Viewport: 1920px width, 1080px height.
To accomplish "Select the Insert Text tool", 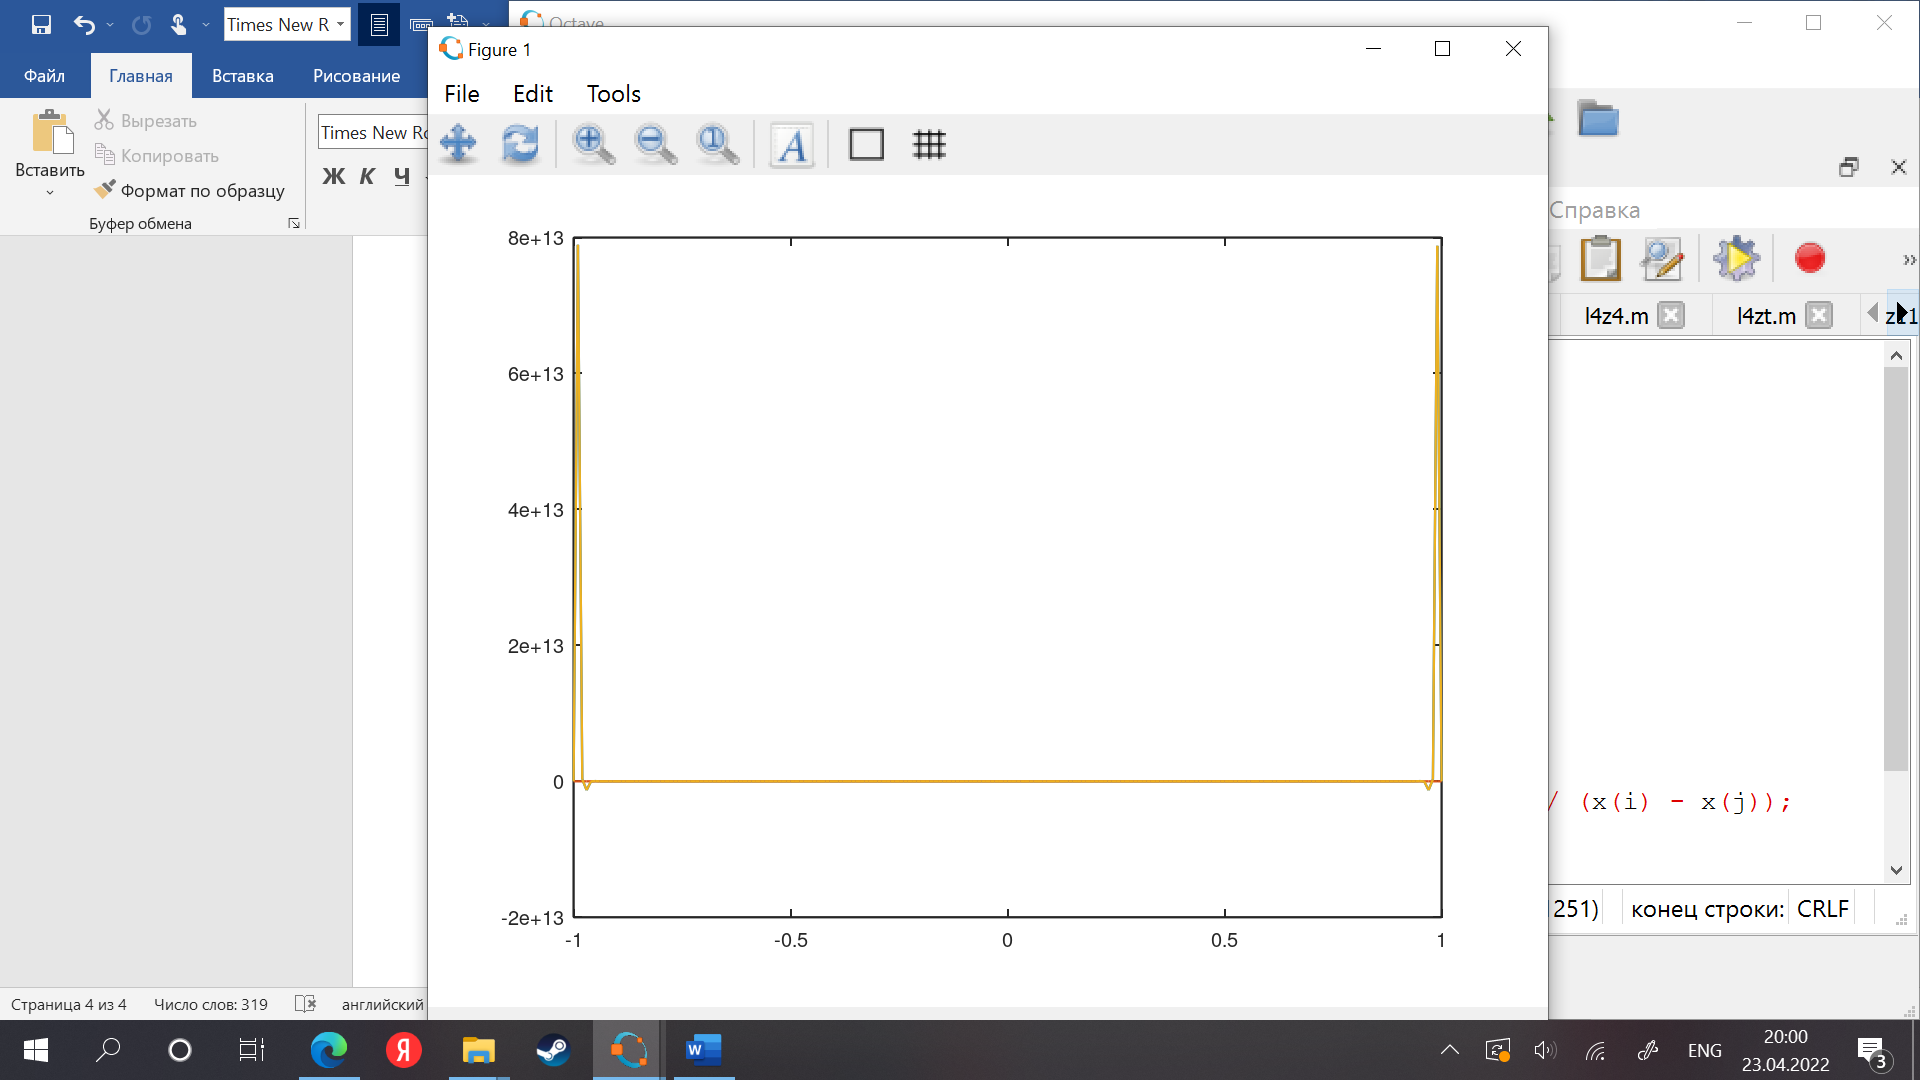I will [792, 144].
